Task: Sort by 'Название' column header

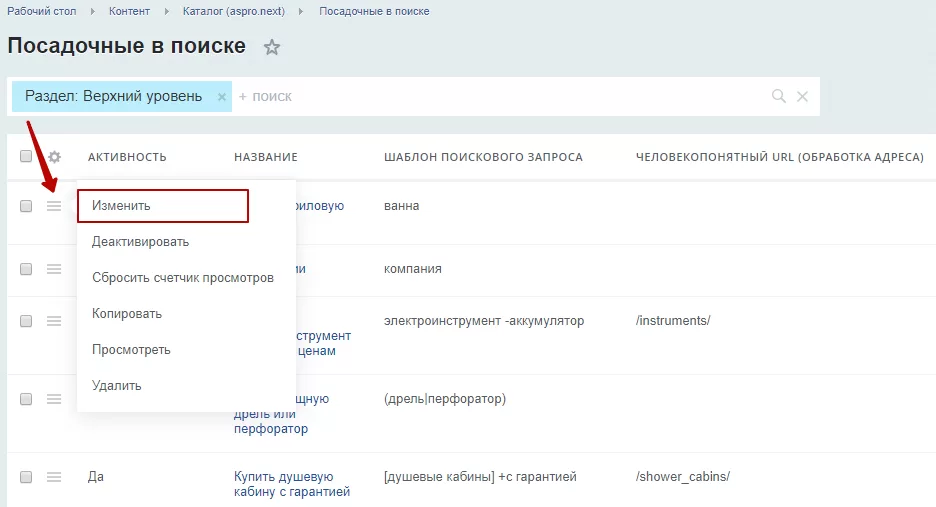Action: (x=266, y=157)
